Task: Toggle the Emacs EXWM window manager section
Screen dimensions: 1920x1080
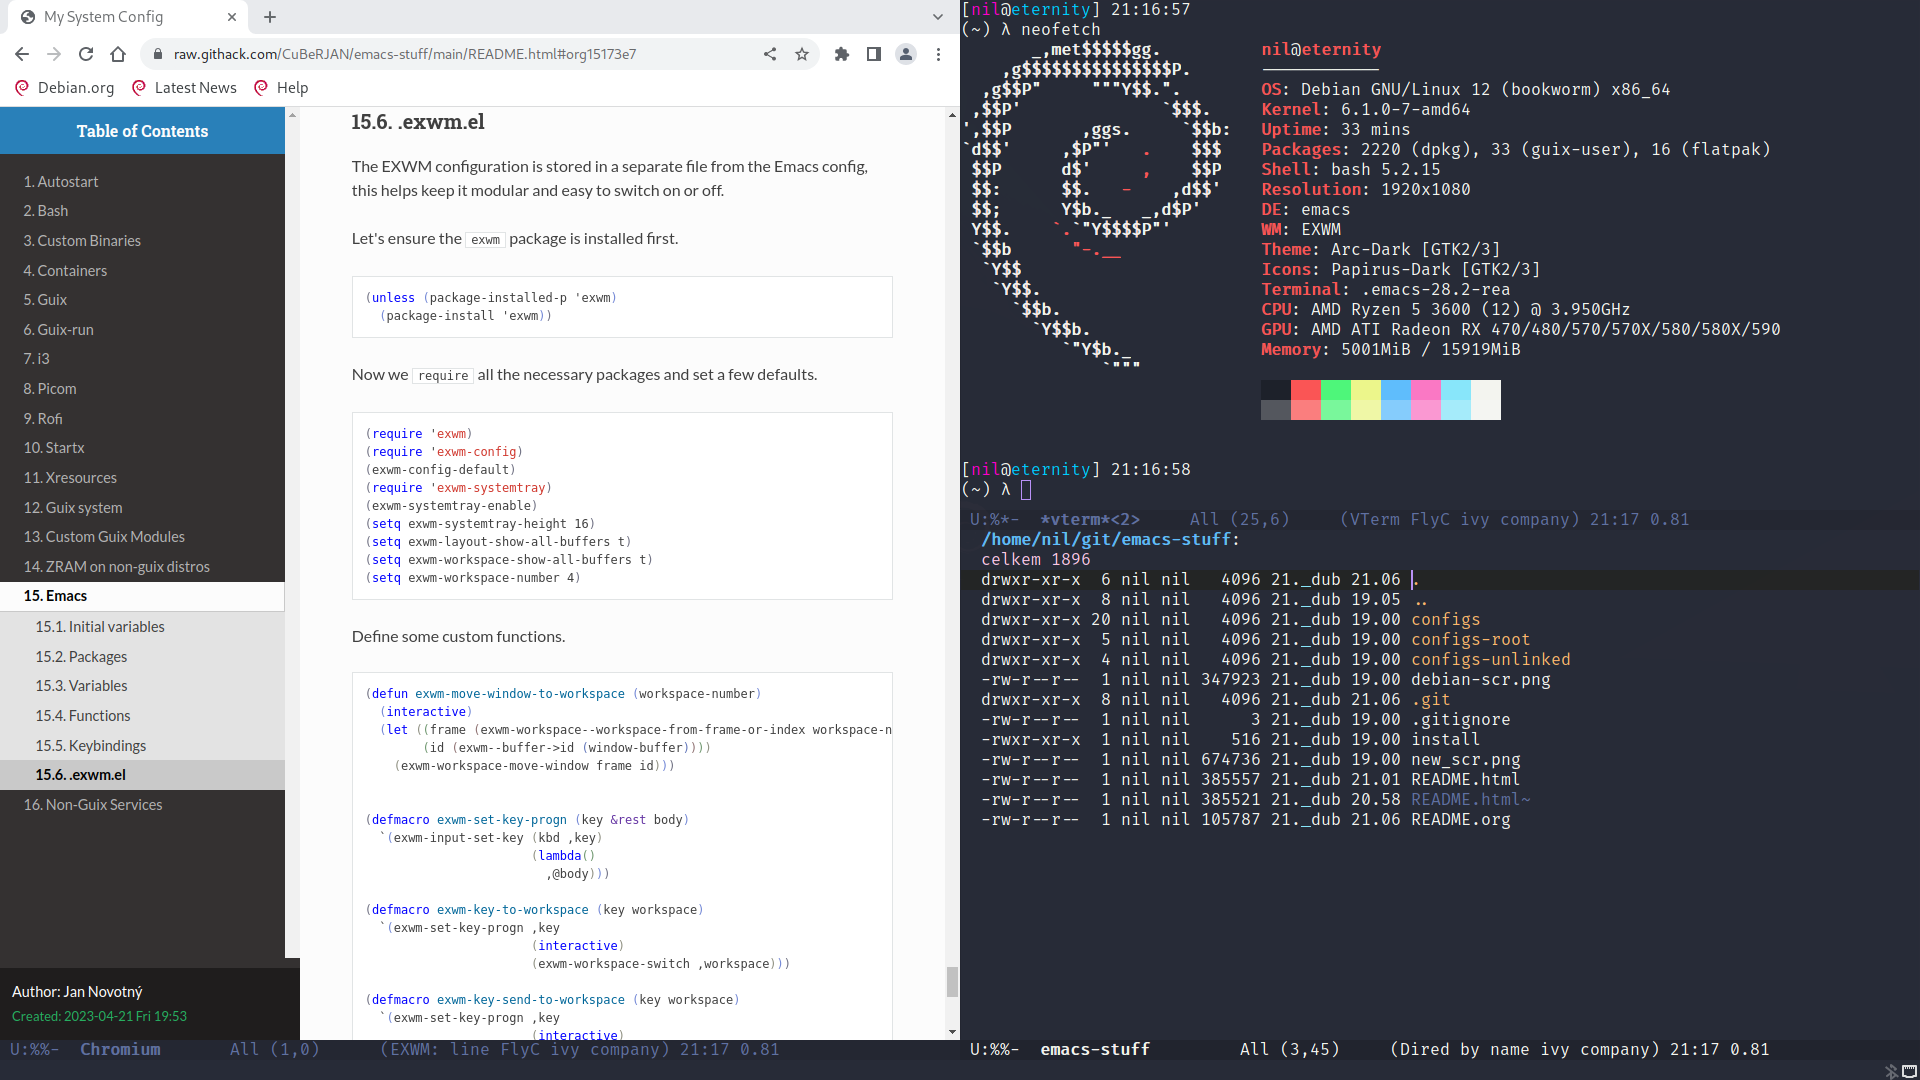Action: [82, 774]
